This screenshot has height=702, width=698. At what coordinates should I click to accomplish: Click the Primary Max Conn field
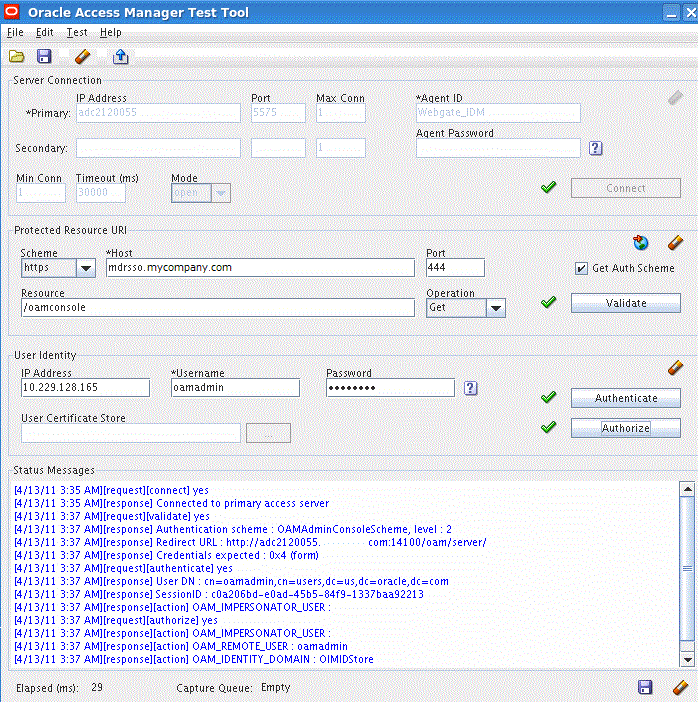coord(341,113)
